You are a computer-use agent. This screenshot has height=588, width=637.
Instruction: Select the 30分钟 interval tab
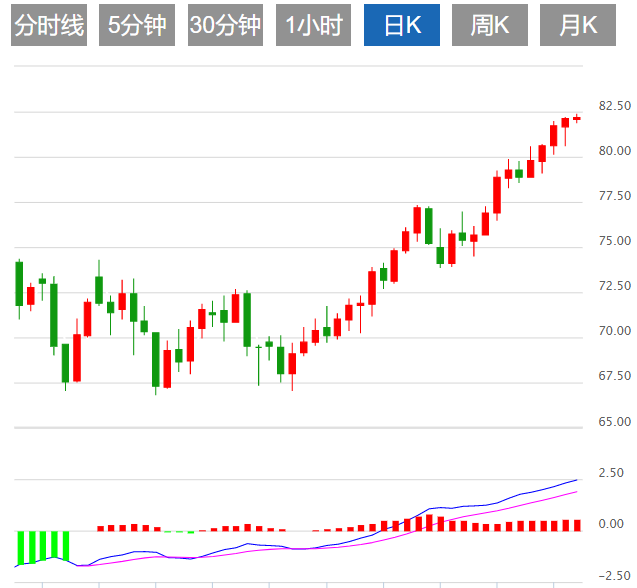point(225,25)
